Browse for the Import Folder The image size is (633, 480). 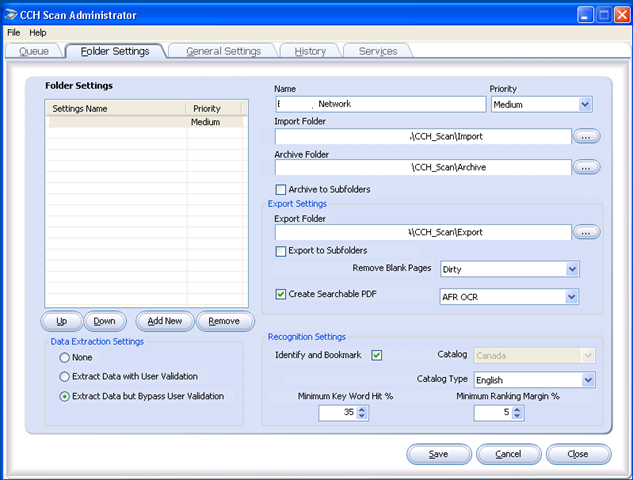(x=586, y=136)
